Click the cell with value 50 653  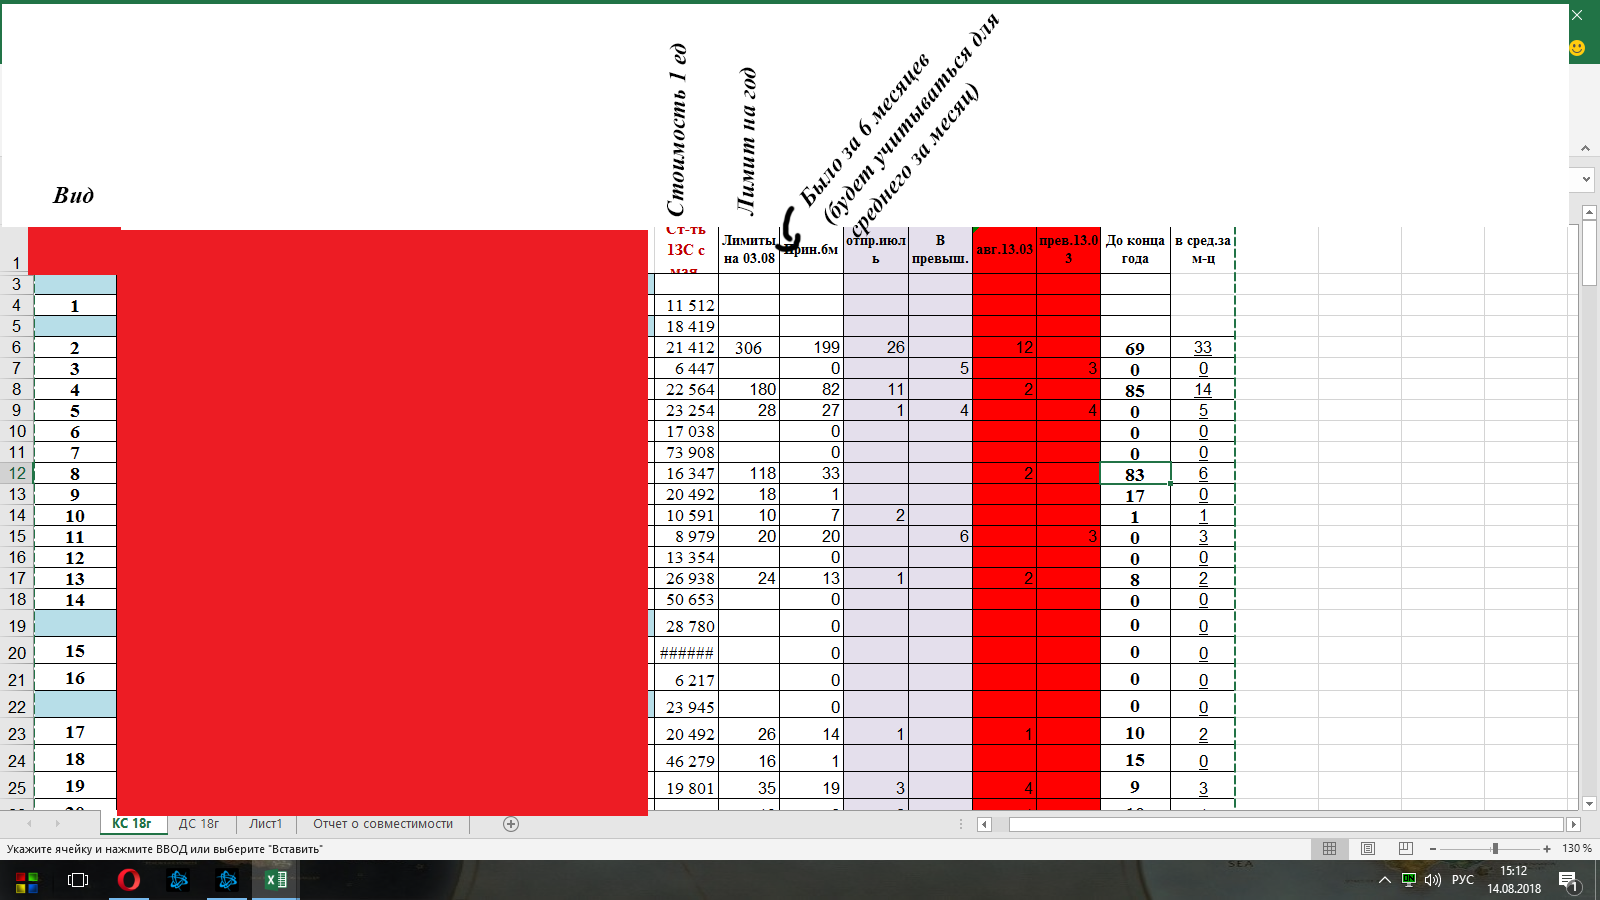[x=686, y=600]
